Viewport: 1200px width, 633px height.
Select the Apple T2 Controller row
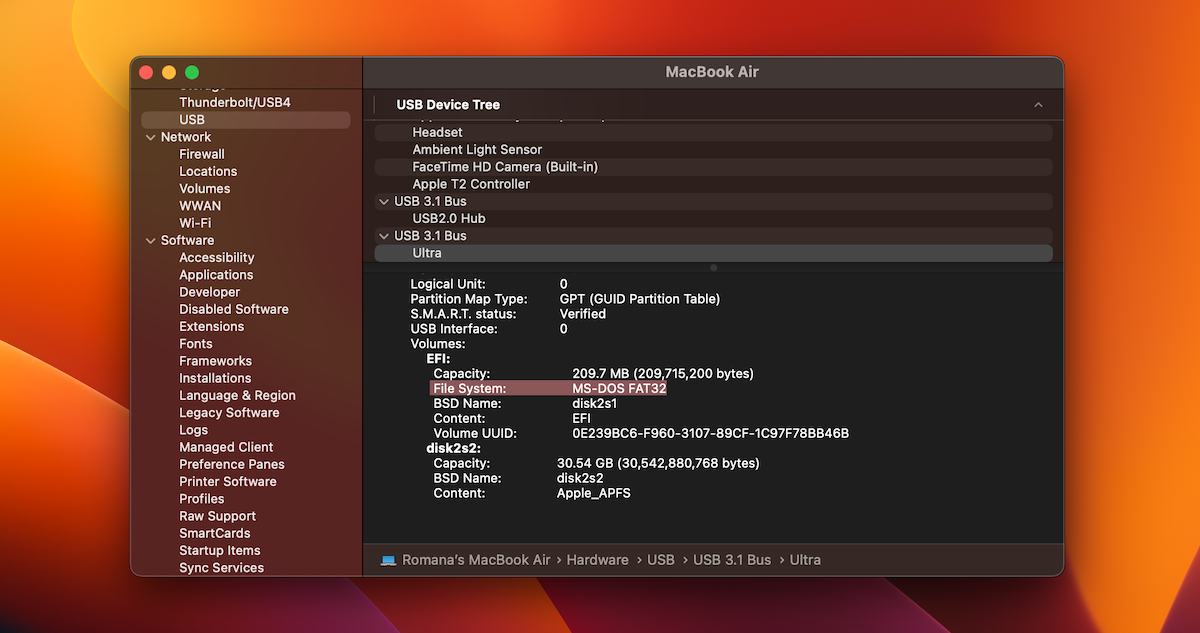(x=713, y=184)
